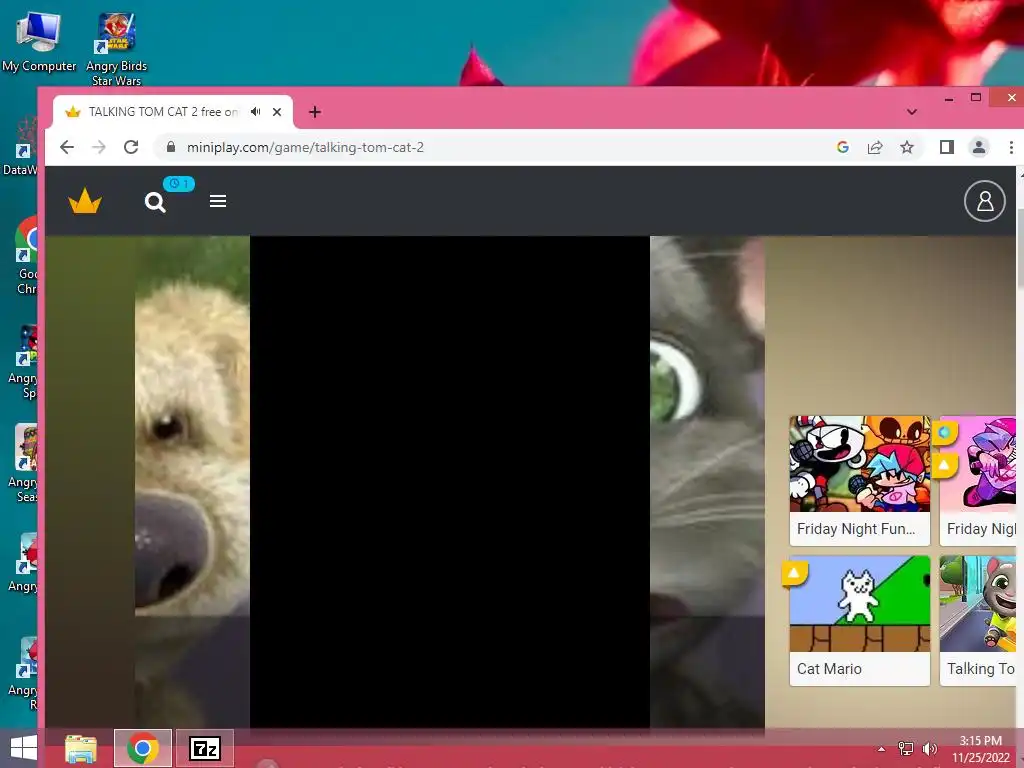Bookmark this page with the star icon
Image resolution: width=1024 pixels, height=768 pixels.
tap(907, 147)
